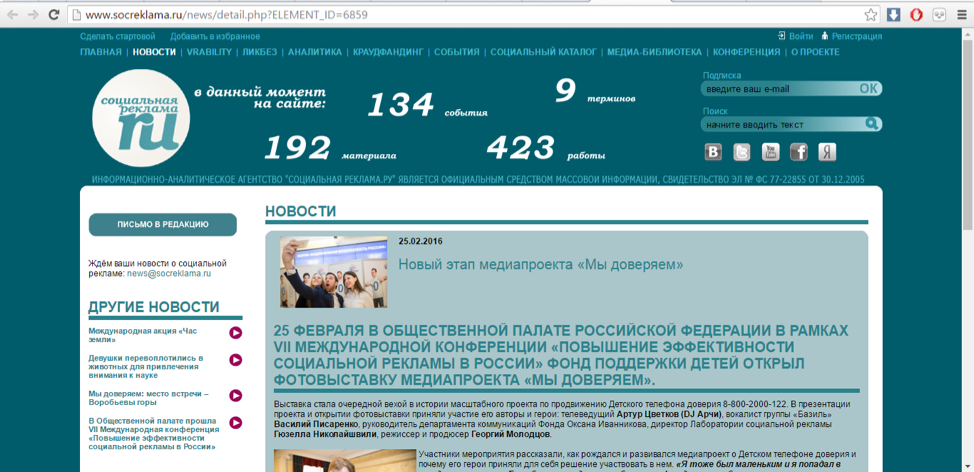Screen dimensions: 974x472
Task: Click arrow next to «Девушки перевоплотились» news
Action: click(x=235, y=360)
